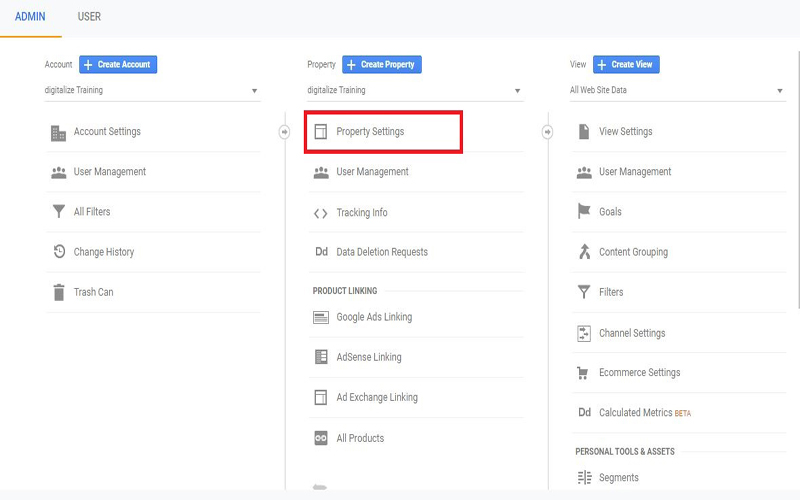Click the Goals flag icon

pyautogui.click(x=584, y=212)
